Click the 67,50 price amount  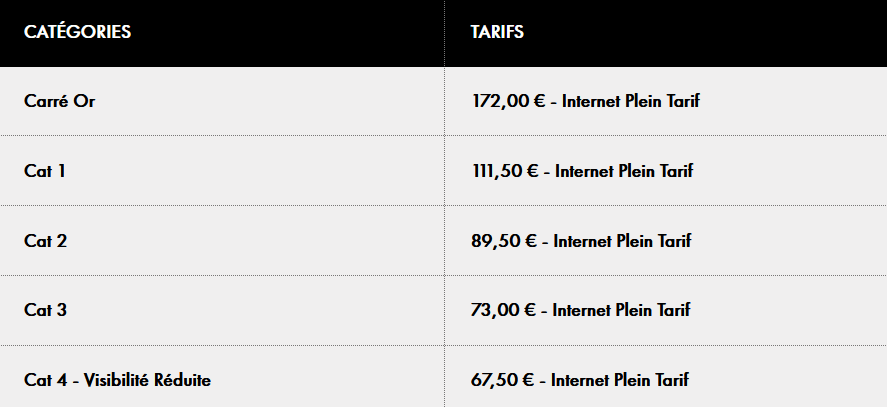click(493, 380)
